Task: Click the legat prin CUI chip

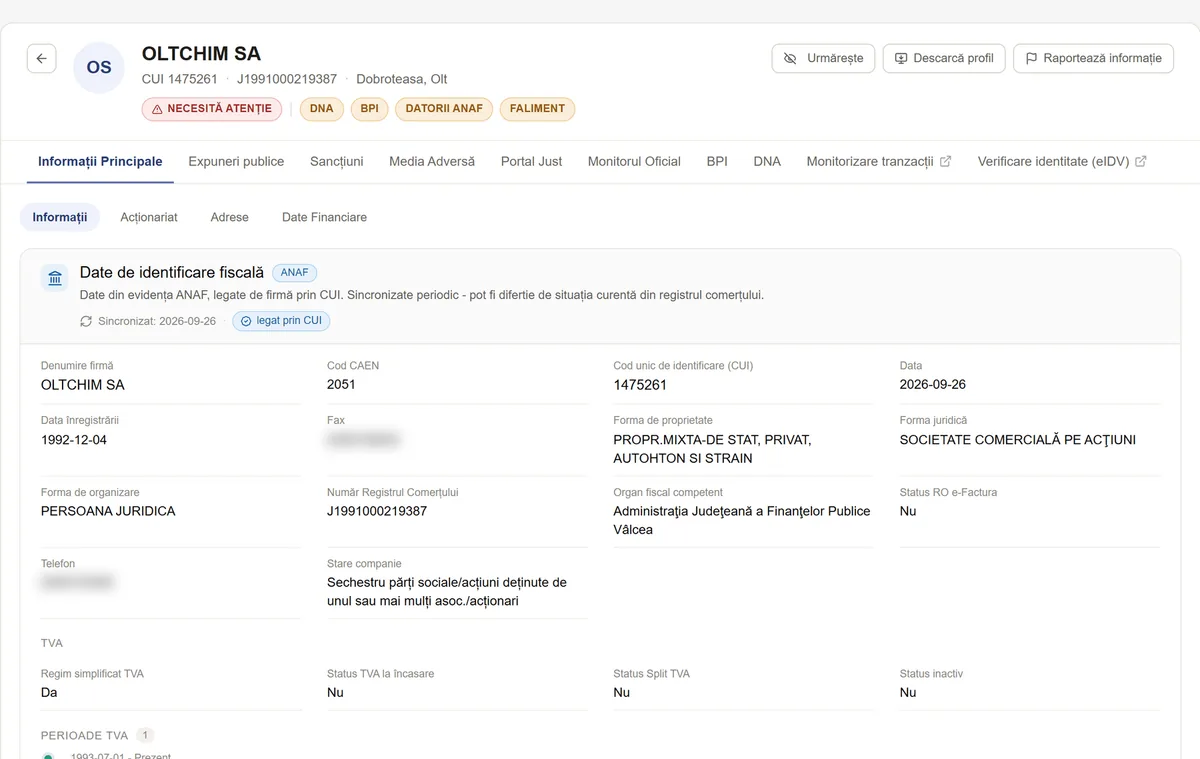Action: pos(281,321)
